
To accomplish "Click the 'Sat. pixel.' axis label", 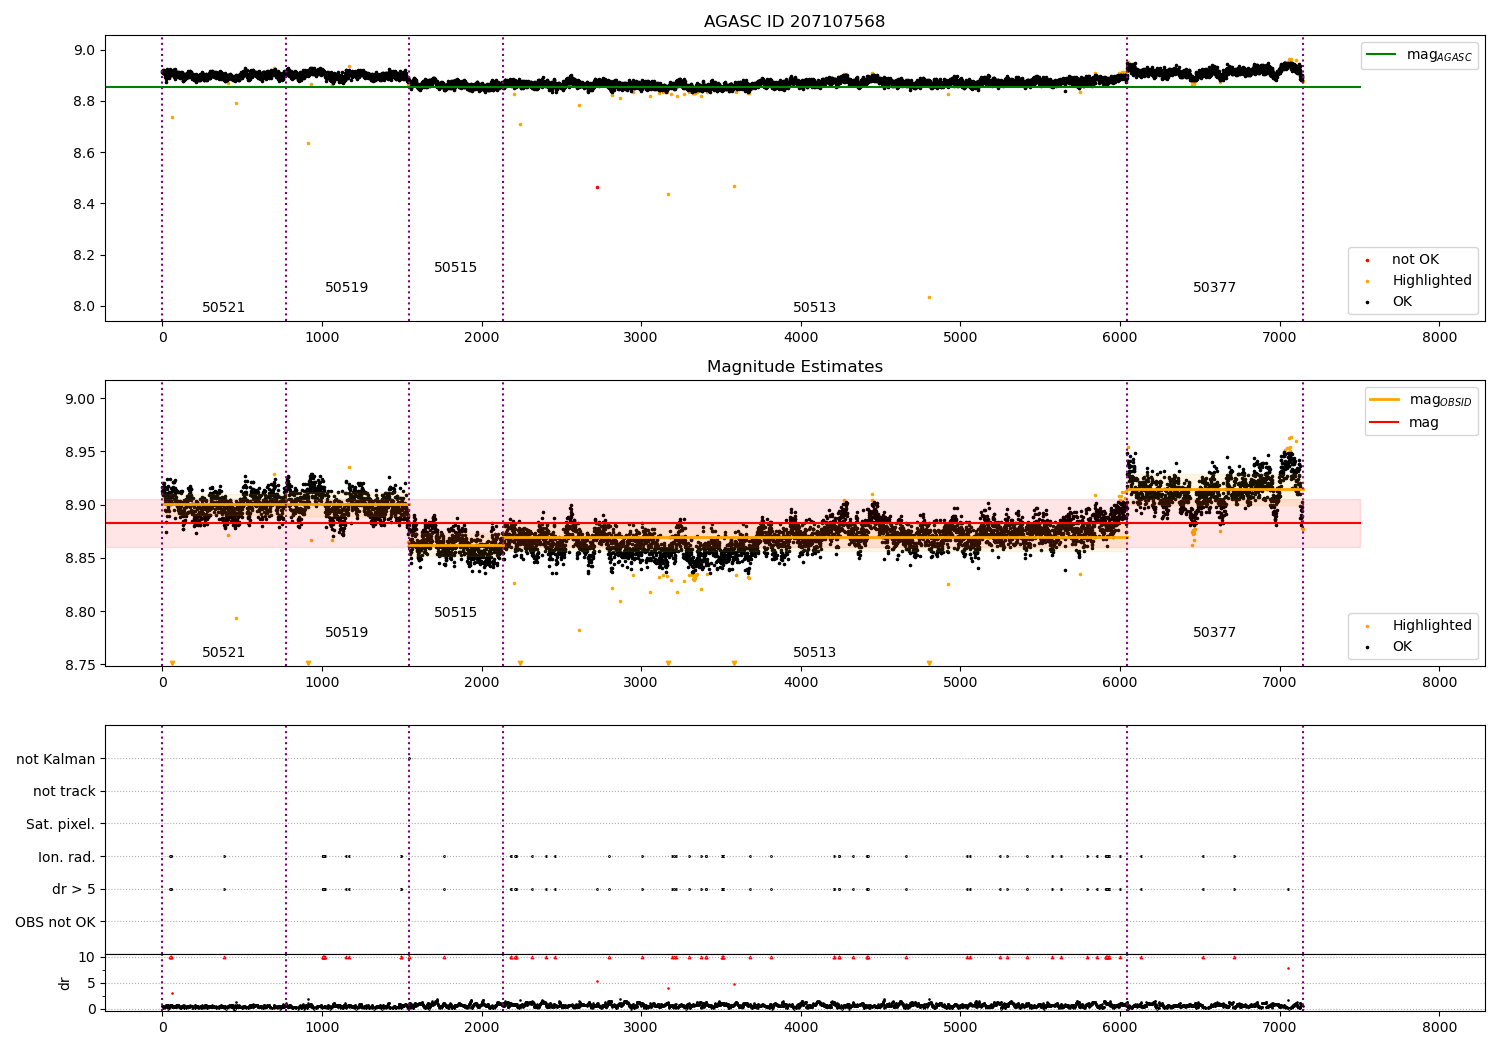I will pos(60,825).
